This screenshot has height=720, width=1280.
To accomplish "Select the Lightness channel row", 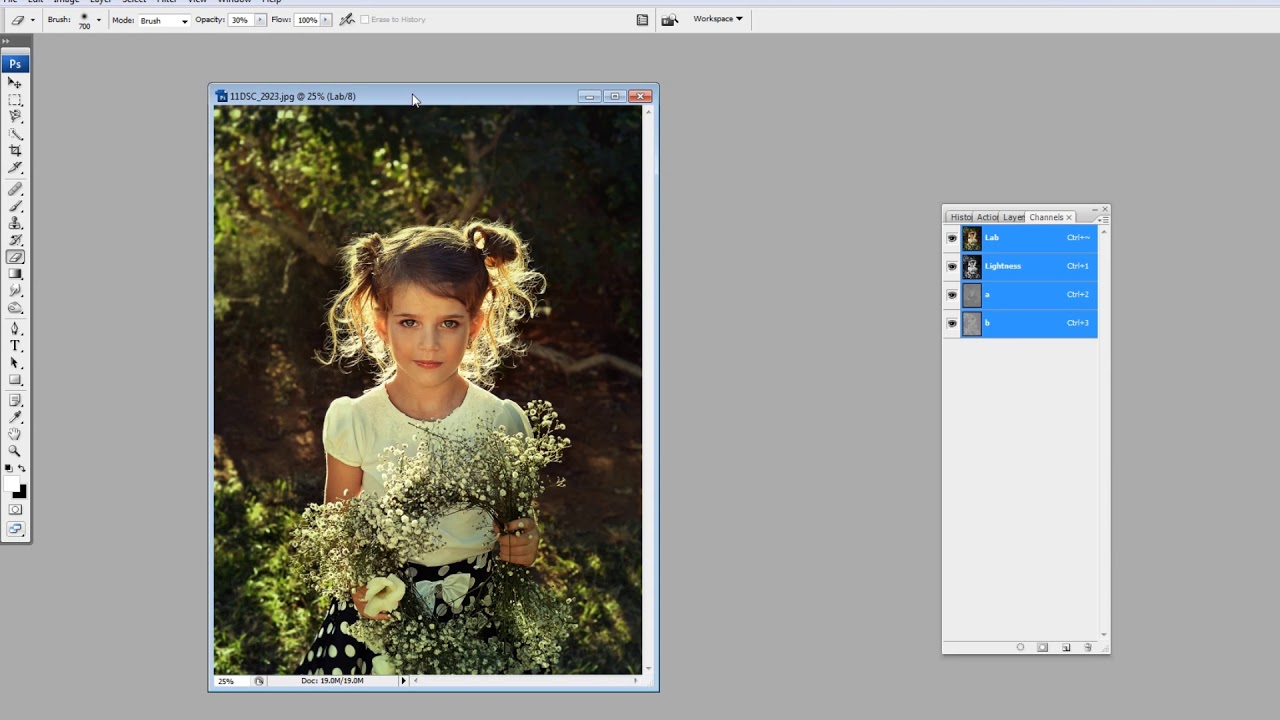I will pyautogui.click(x=1029, y=266).
